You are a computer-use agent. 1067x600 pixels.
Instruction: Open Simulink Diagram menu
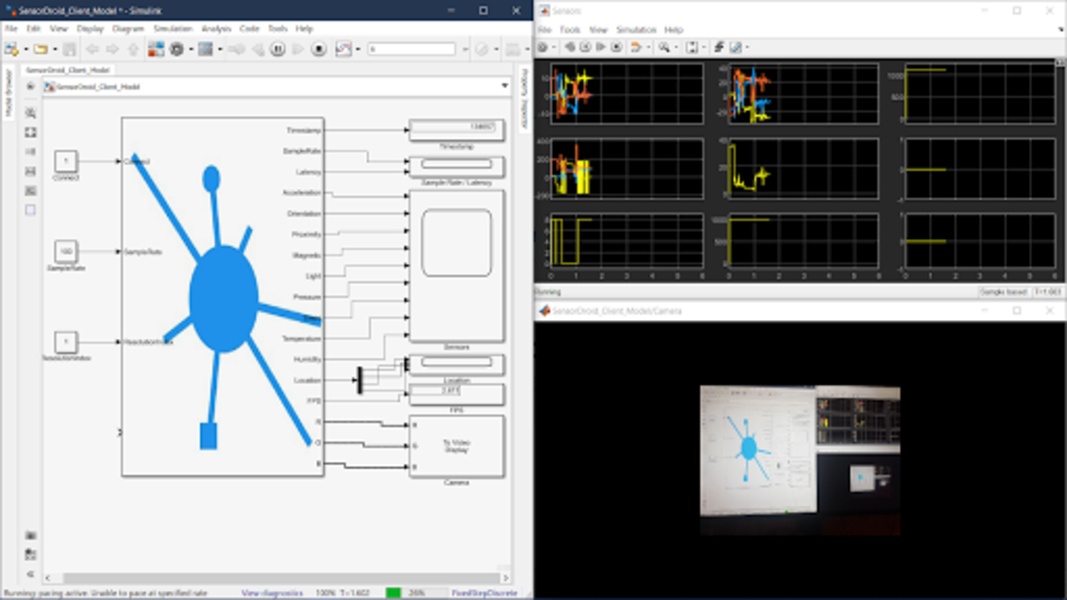point(128,29)
